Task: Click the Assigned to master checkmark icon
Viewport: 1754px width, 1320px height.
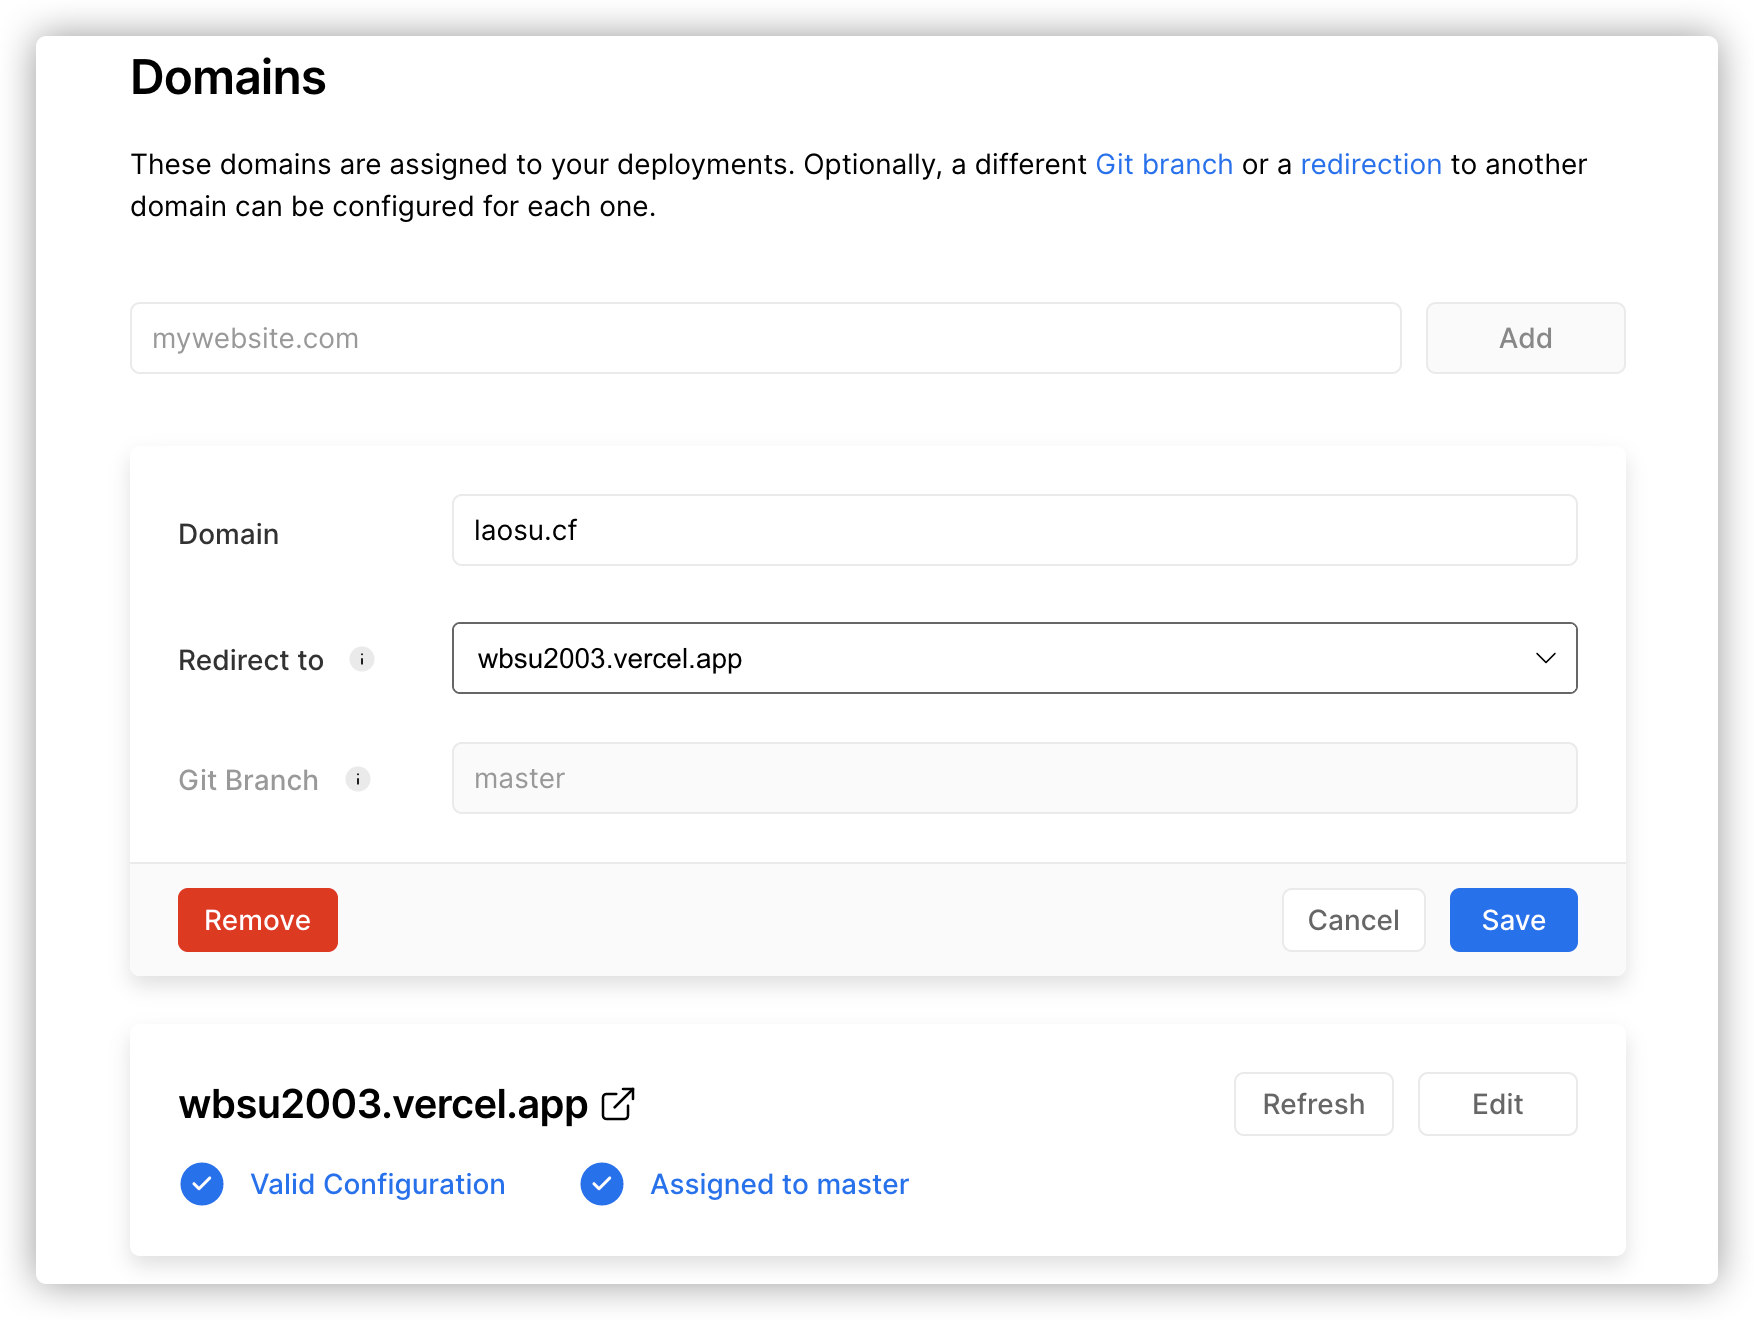Action: click(602, 1184)
